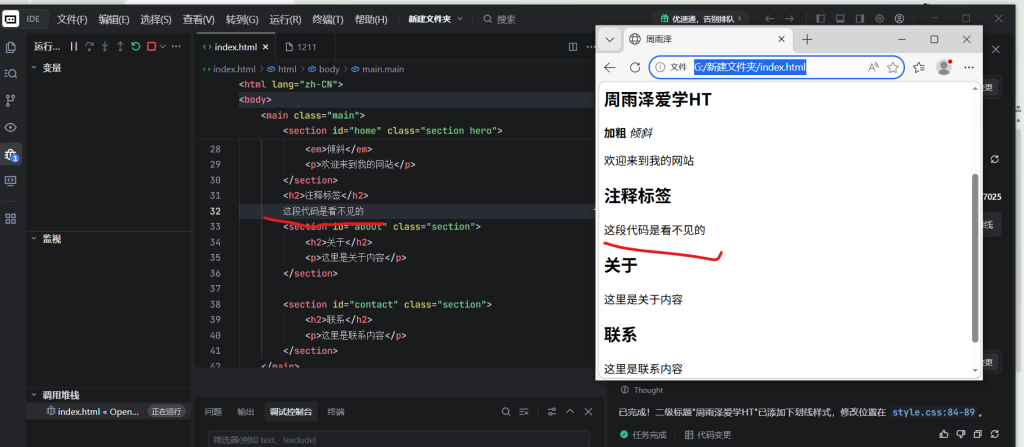The height and width of the screenshot is (447, 1024).
Task: Click browser back button
Action: (x=610, y=67)
